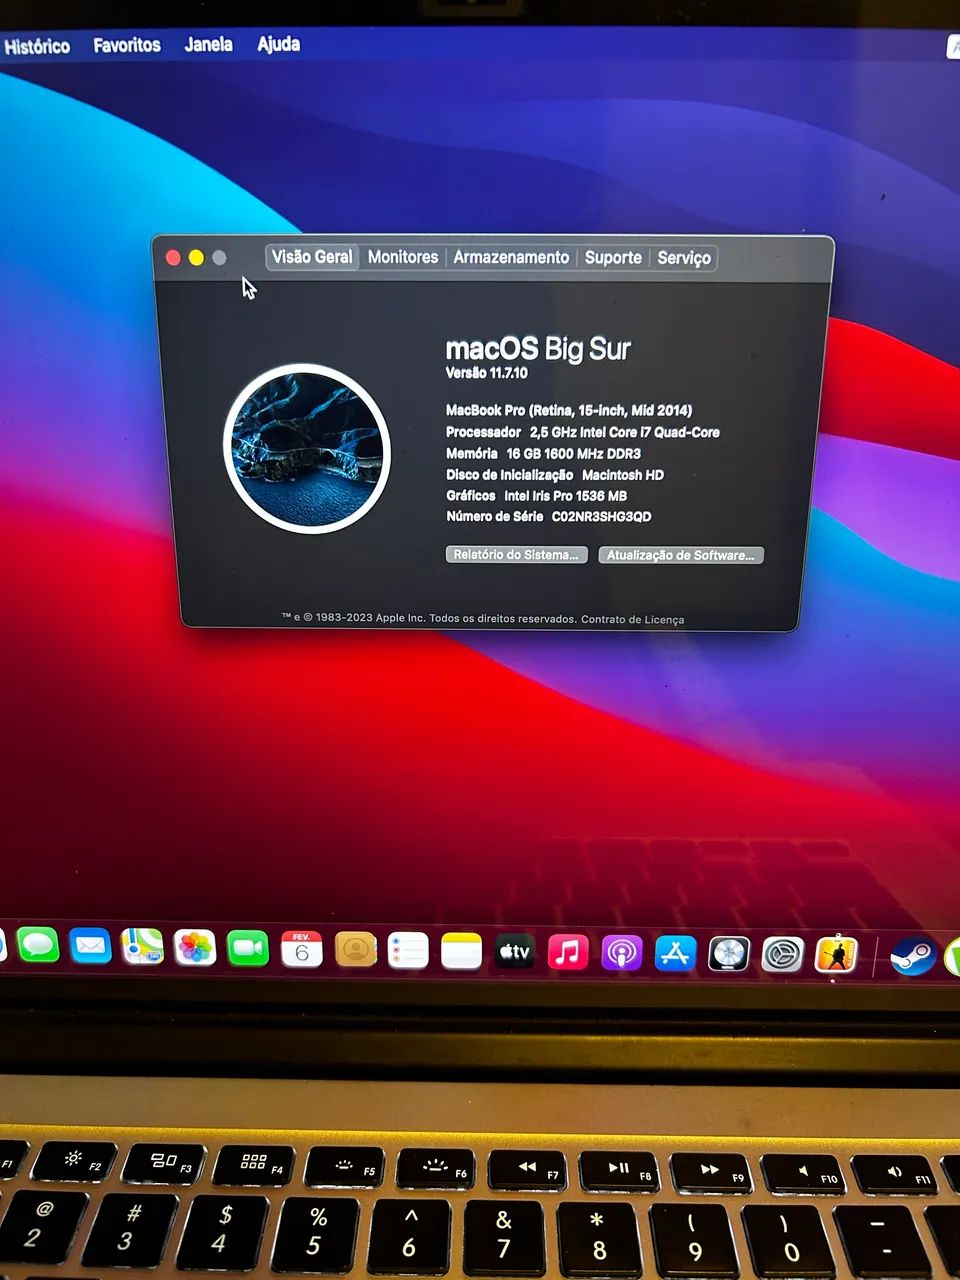Switch to the Monitores tab
The height and width of the screenshot is (1280, 960).
click(401, 257)
